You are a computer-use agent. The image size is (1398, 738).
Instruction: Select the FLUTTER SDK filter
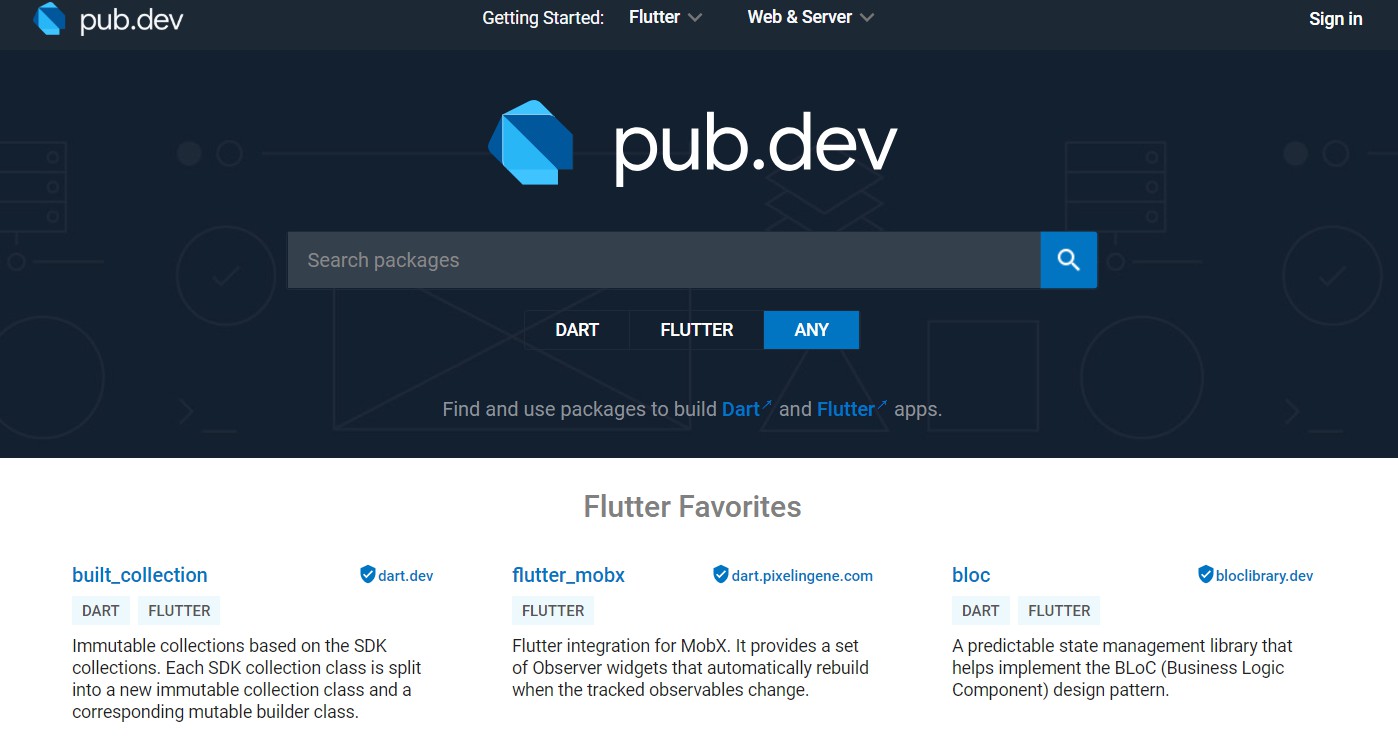(697, 330)
